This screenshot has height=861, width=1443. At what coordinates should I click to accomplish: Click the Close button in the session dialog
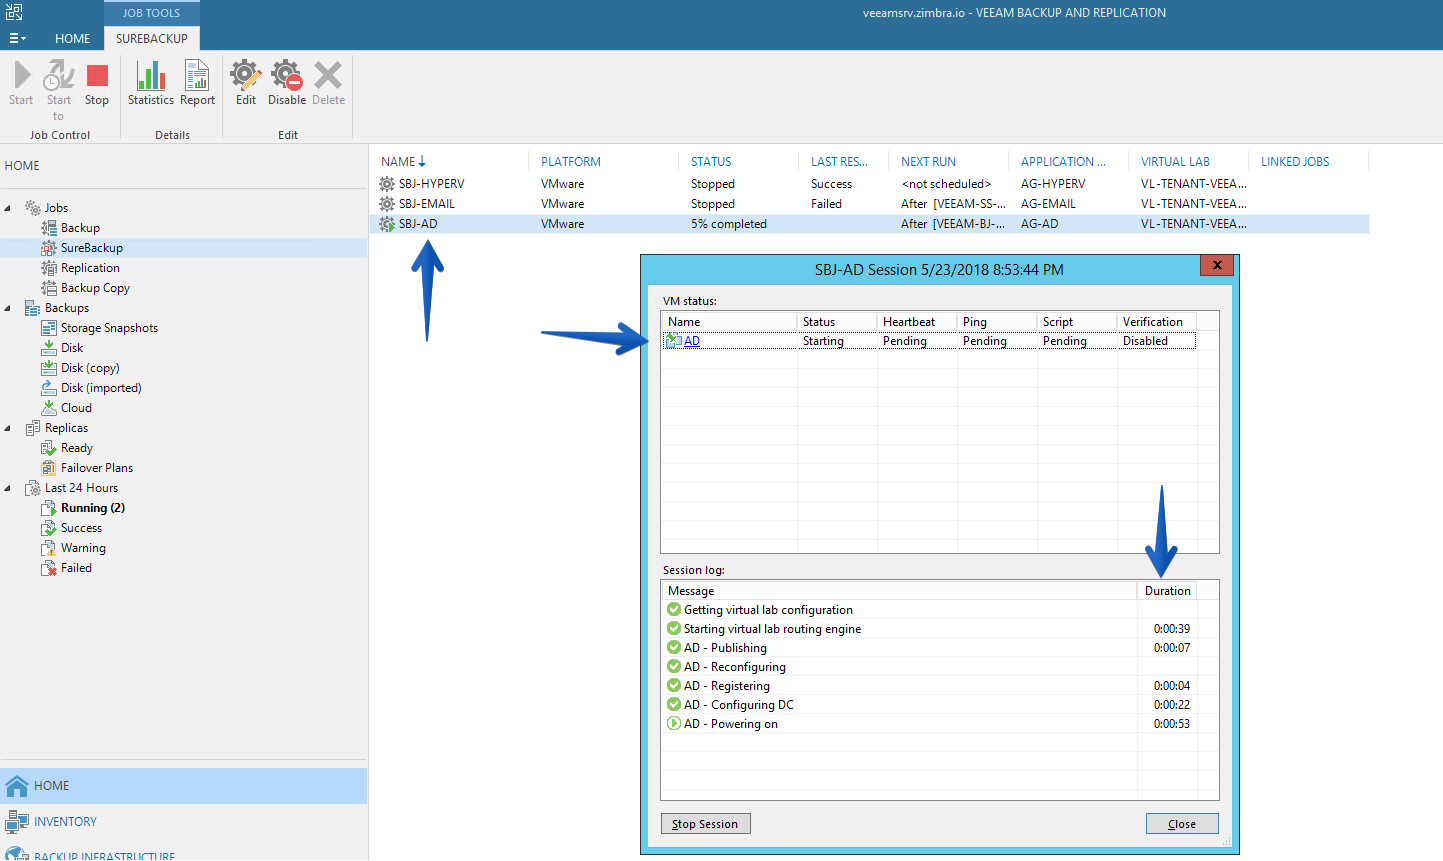(1182, 824)
